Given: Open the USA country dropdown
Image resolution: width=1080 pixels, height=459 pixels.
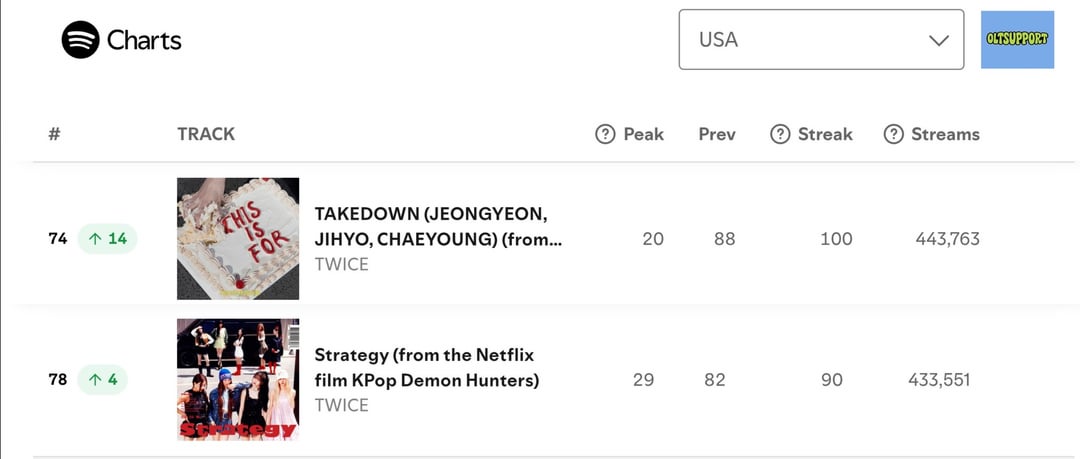Looking at the screenshot, I should (820, 40).
